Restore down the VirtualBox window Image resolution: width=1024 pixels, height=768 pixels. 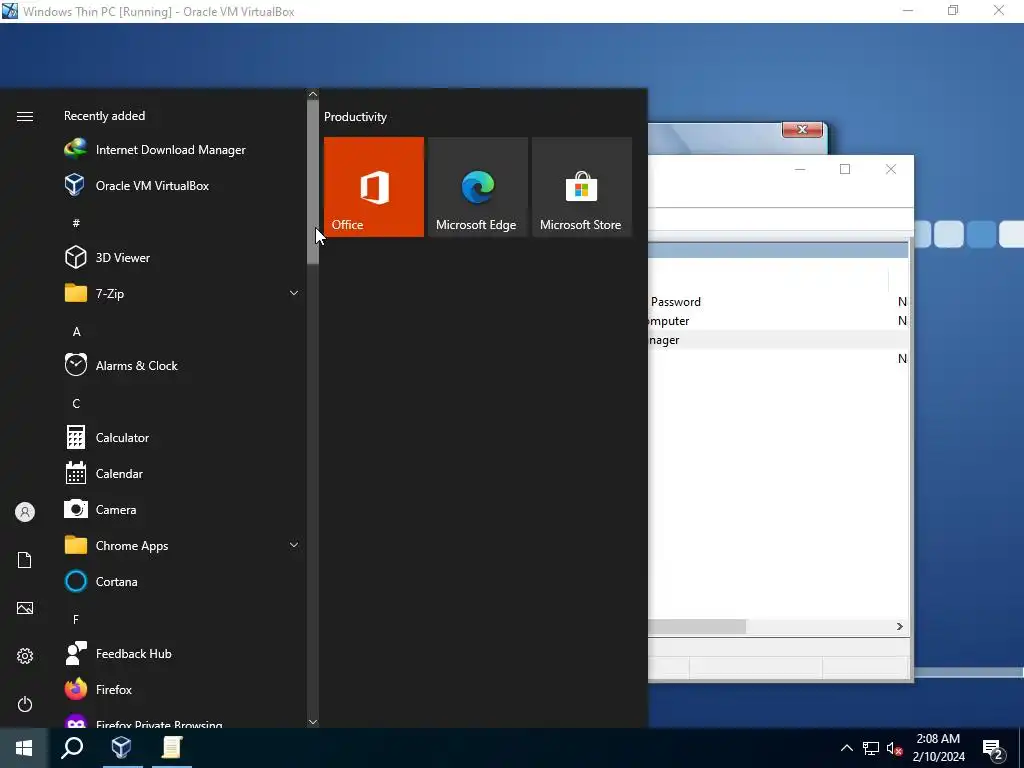pos(953,10)
